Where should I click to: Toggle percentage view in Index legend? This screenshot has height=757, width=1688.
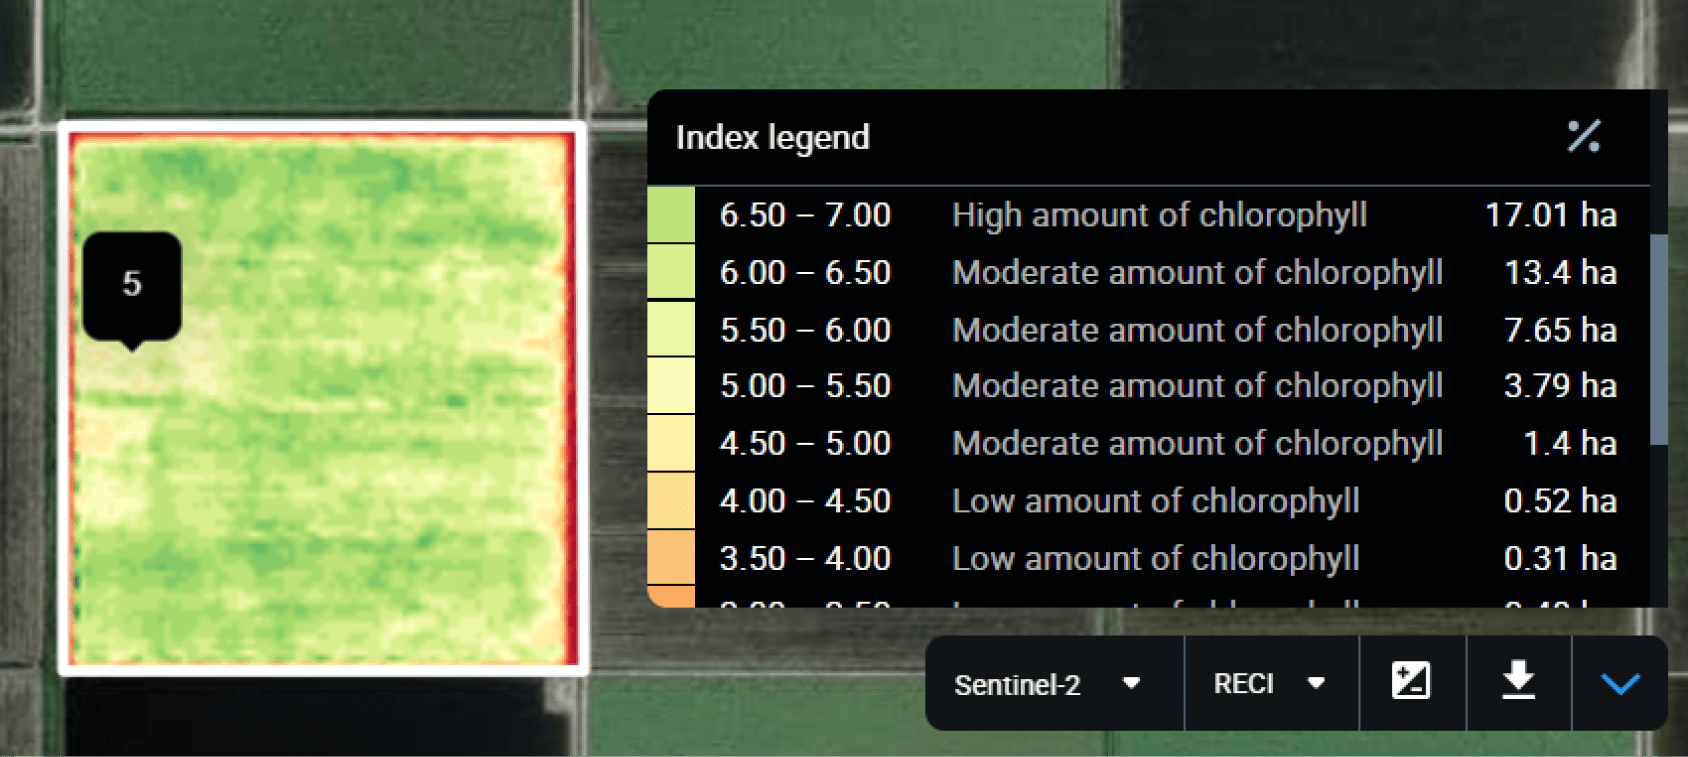coord(1584,136)
